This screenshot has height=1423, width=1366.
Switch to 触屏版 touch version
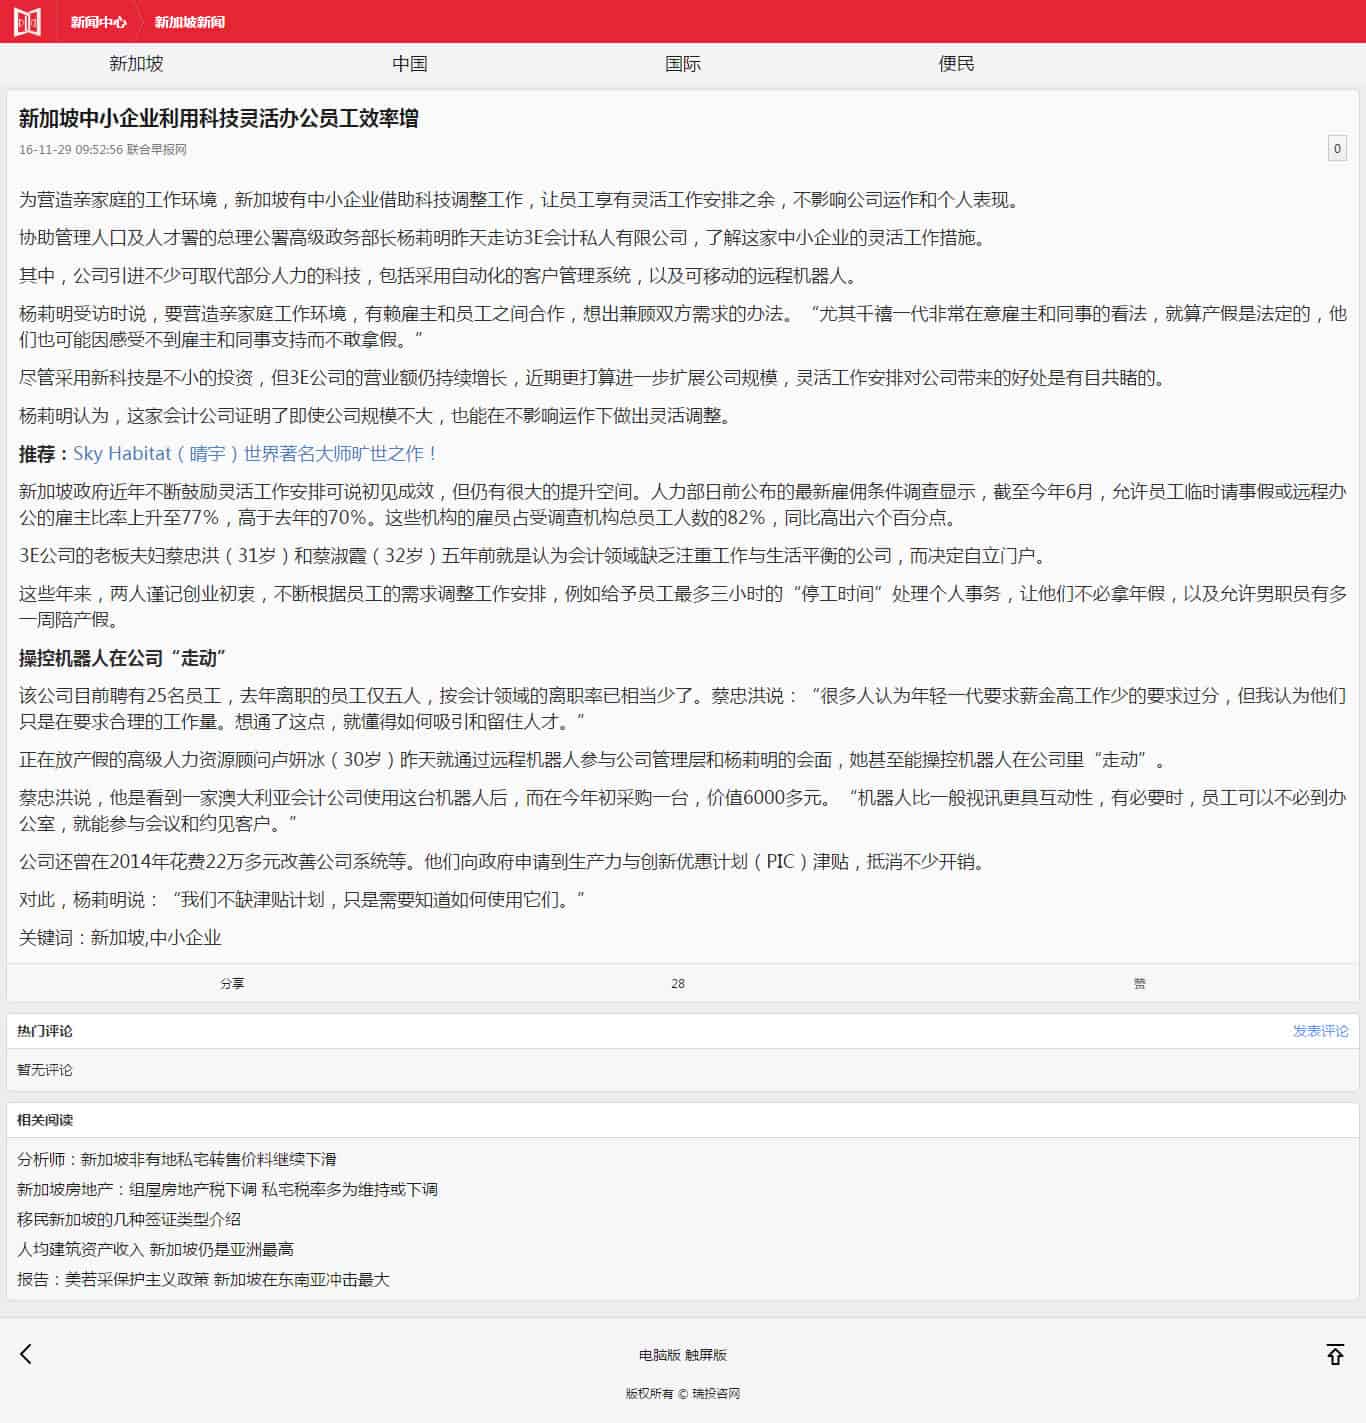point(706,1355)
